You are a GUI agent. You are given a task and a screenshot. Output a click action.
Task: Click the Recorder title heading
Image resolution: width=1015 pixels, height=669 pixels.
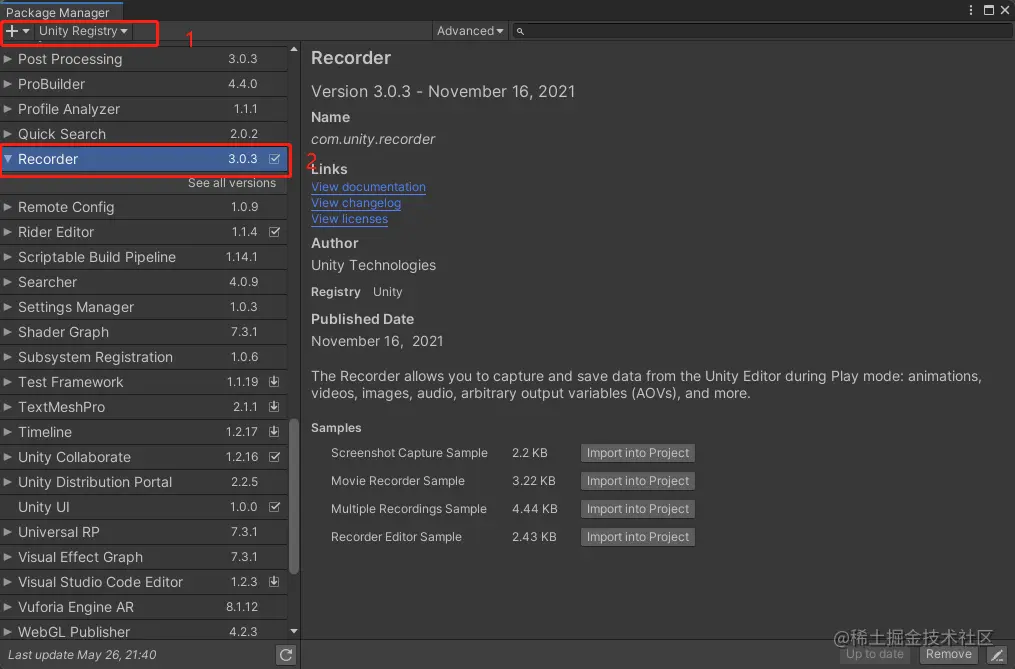click(x=351, y=58)
